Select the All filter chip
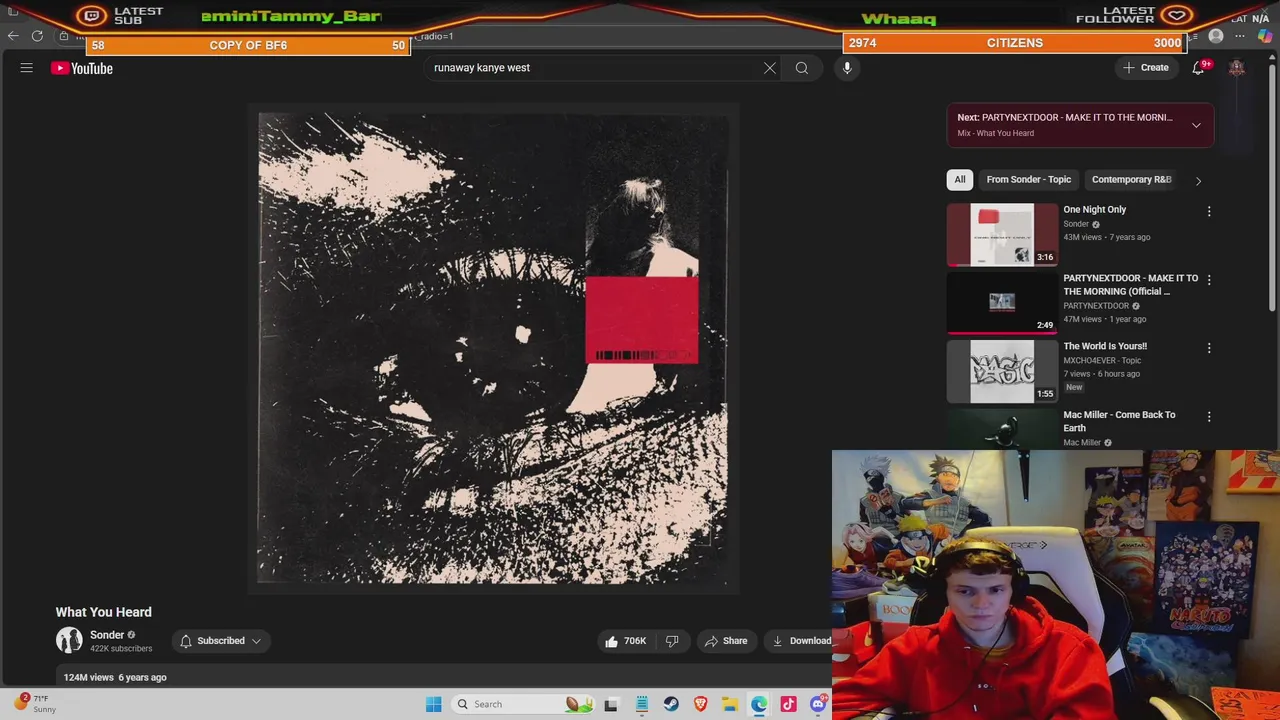The height and width of the screenshot is (720, 1280). click(960, 180)
